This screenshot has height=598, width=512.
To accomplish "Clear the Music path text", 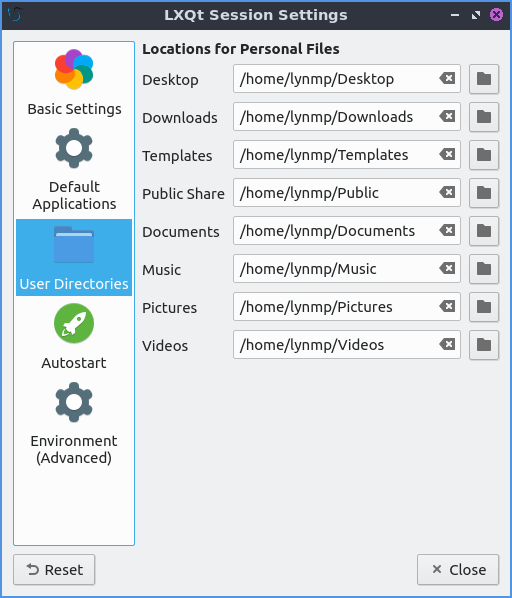I will click(x=447, y=268).
